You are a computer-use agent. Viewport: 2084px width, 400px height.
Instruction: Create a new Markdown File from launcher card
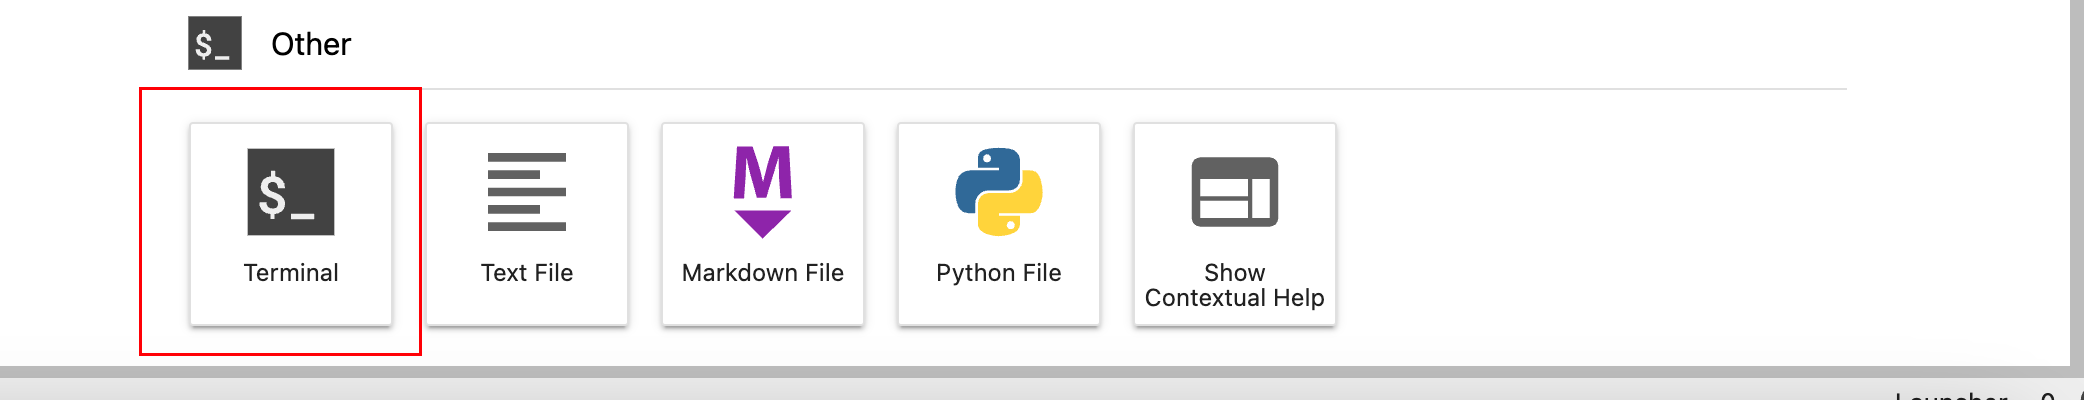[763, 225]
